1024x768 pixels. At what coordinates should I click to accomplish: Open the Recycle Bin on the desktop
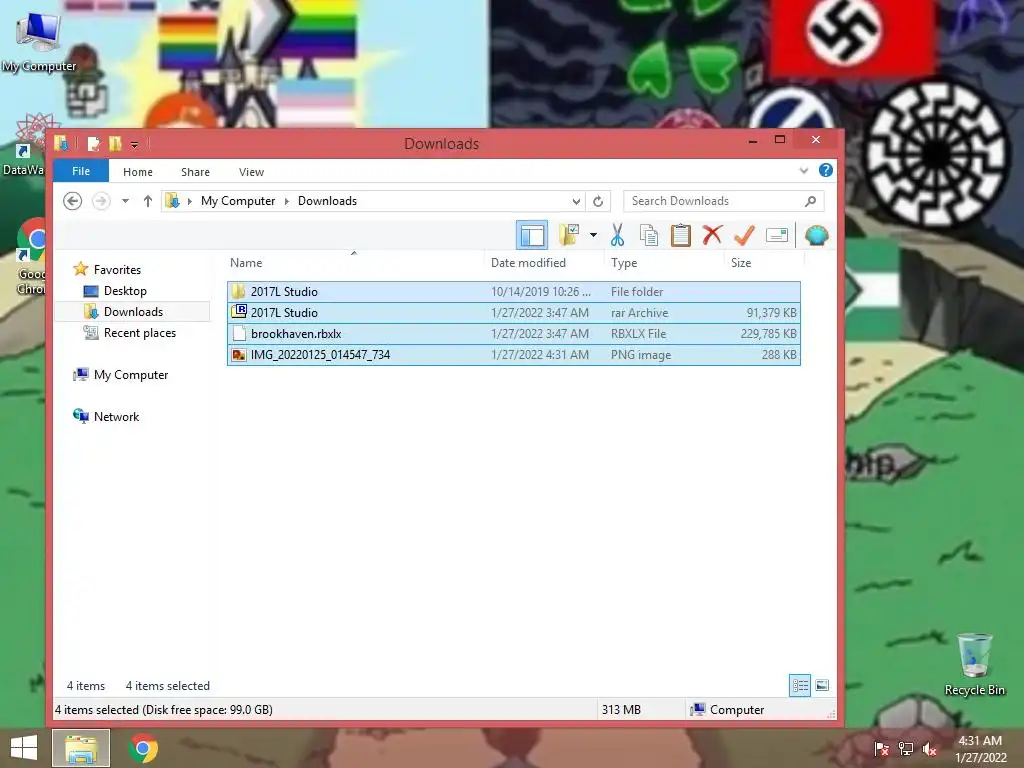point(974,664)
